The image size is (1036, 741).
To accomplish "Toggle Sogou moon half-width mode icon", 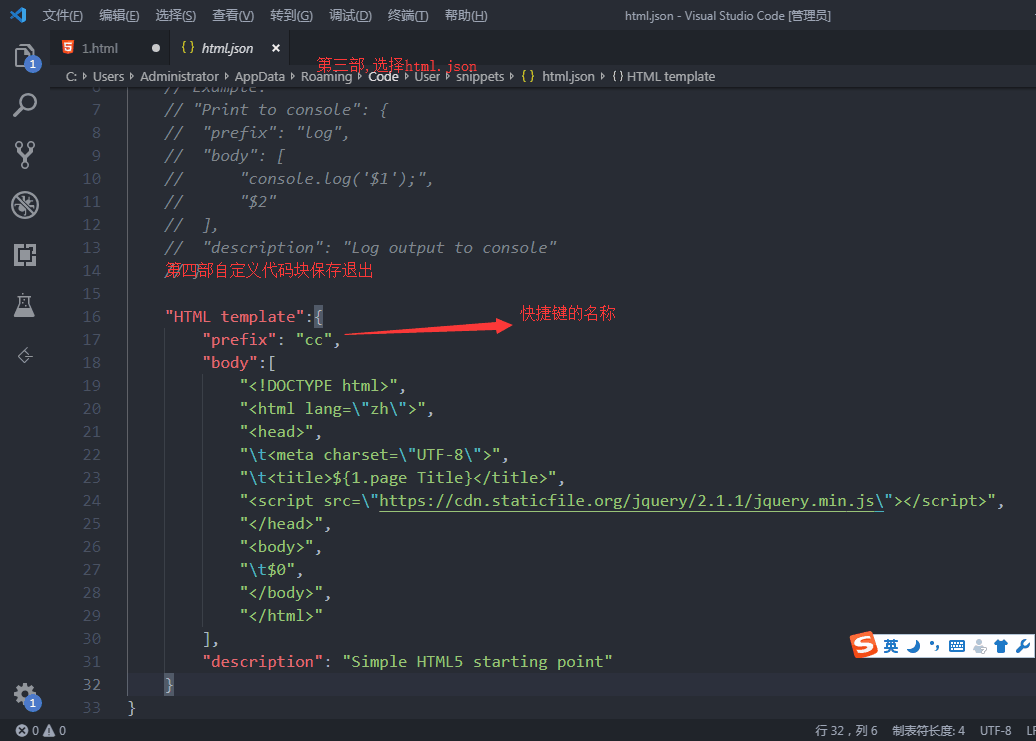I will click(913, 646).
